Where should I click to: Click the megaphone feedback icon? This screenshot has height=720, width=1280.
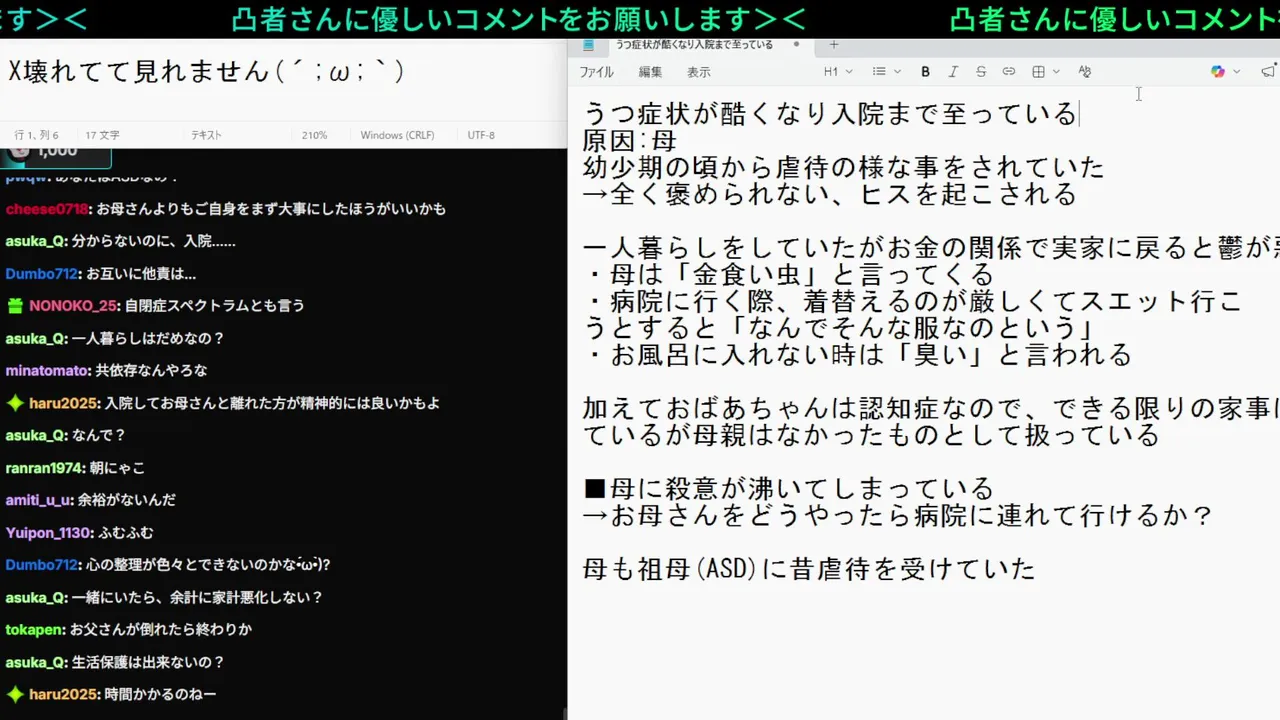pos(1269,72)
